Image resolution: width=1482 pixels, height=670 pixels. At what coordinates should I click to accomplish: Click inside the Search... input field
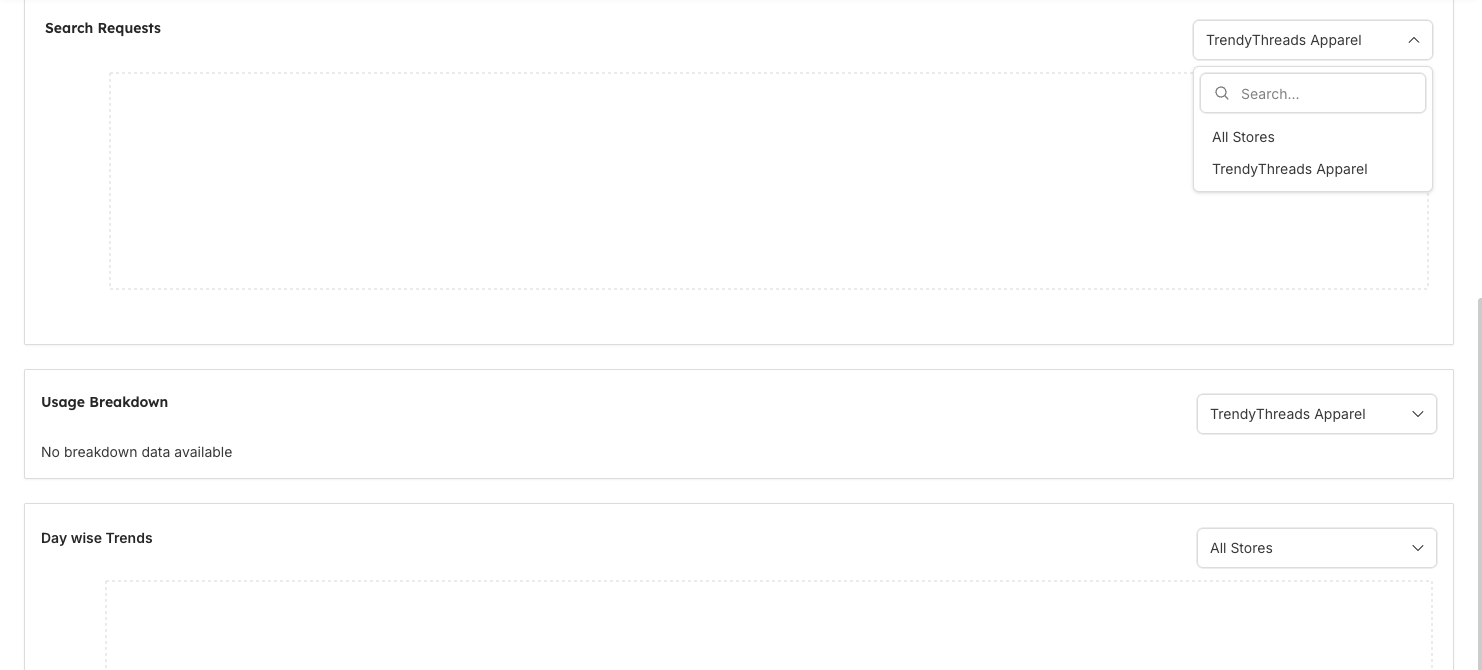pos(1320,93)
